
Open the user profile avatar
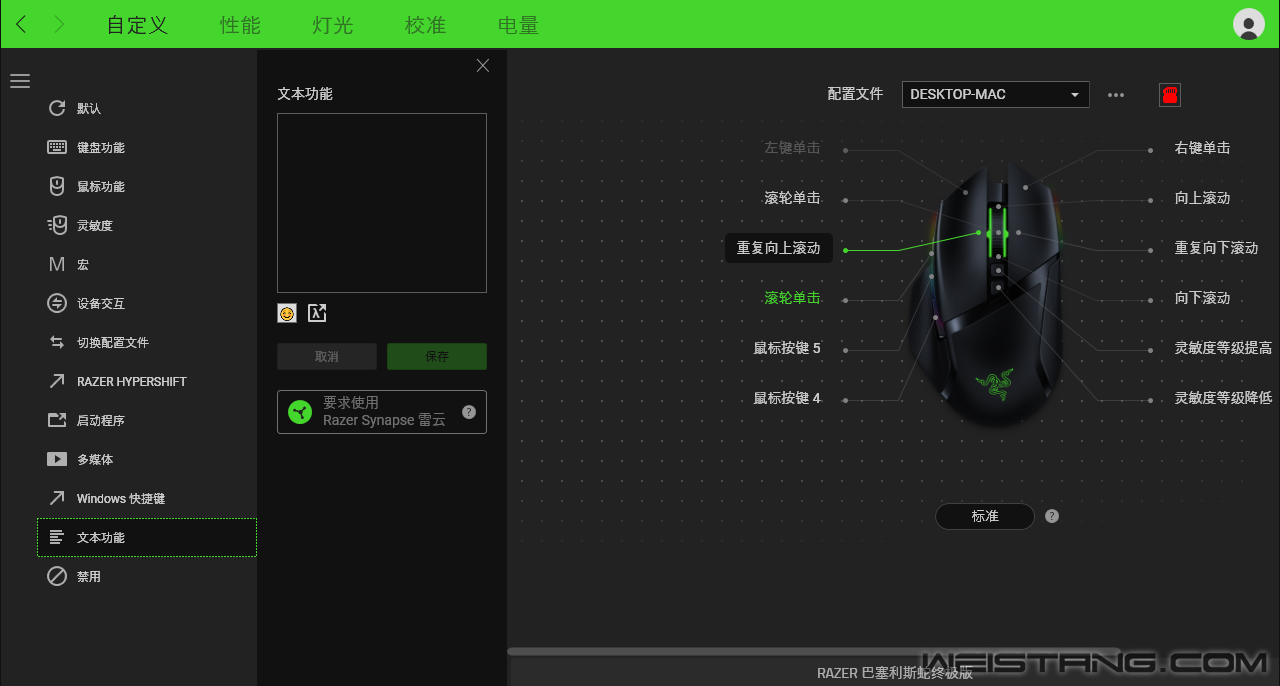1248,24
